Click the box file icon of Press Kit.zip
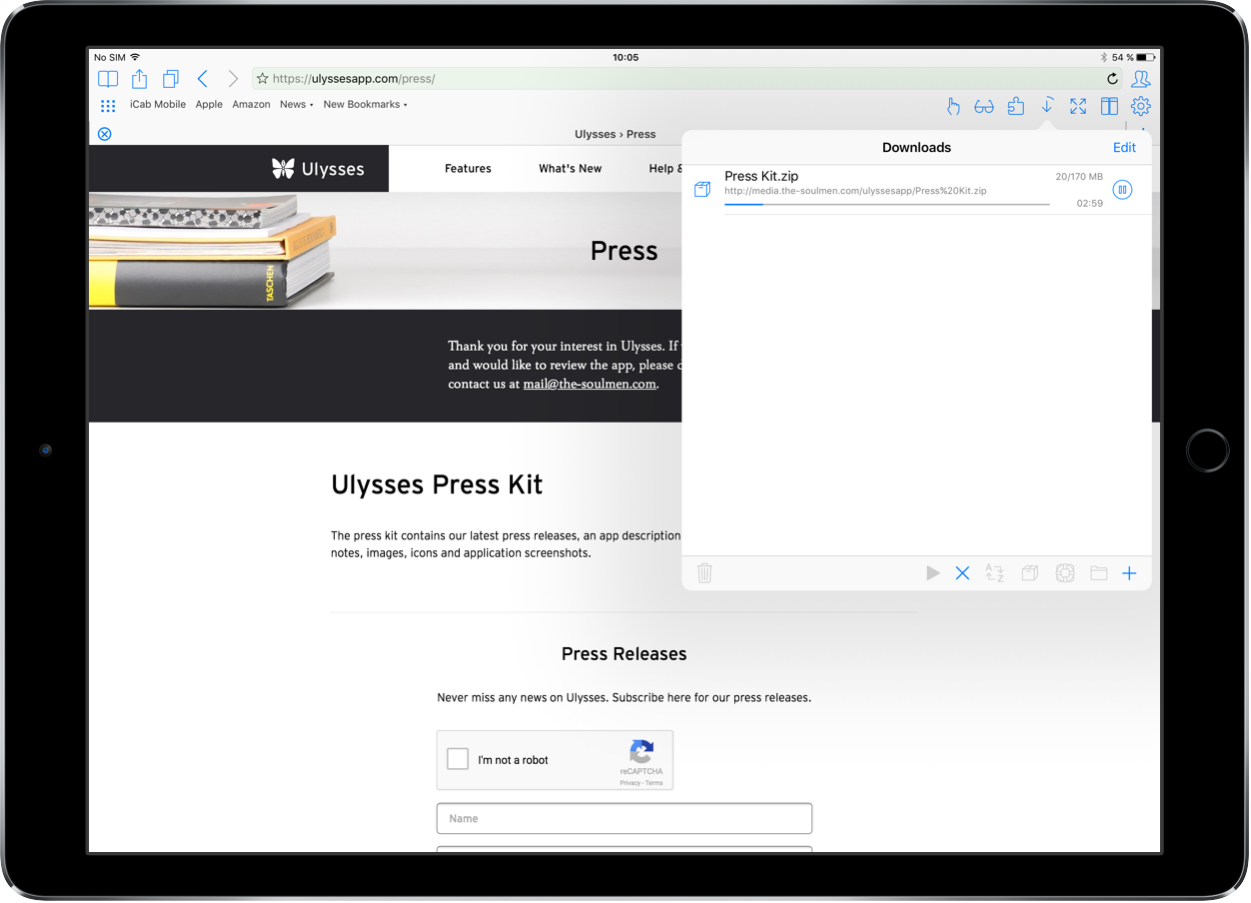The image size is (1251, 903). pos(702,189)
